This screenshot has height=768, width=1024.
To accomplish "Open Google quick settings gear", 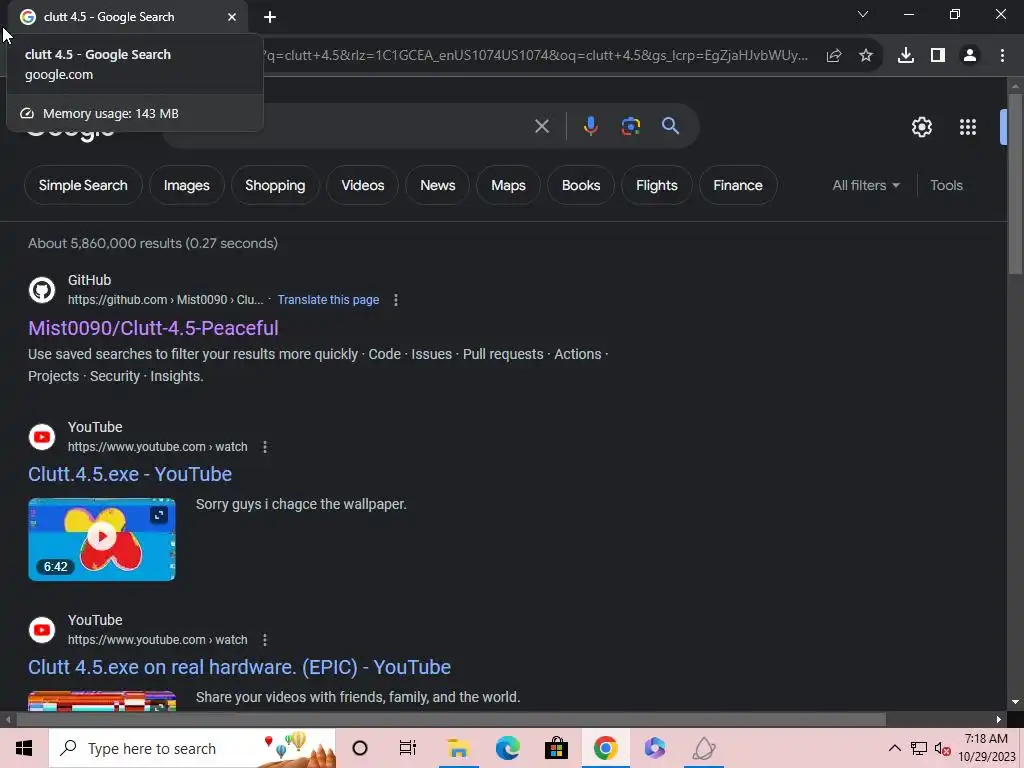I will tap(921, 127).
